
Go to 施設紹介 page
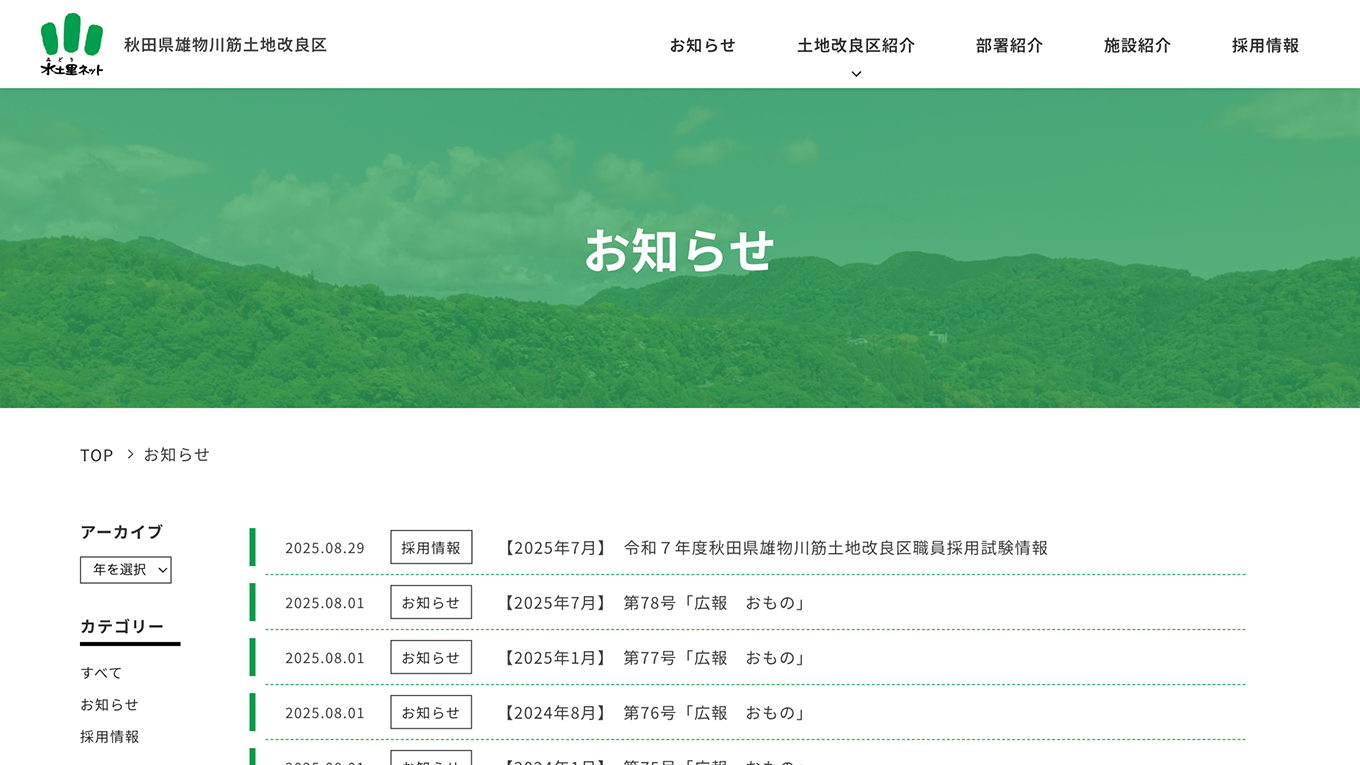[1137, 45]
